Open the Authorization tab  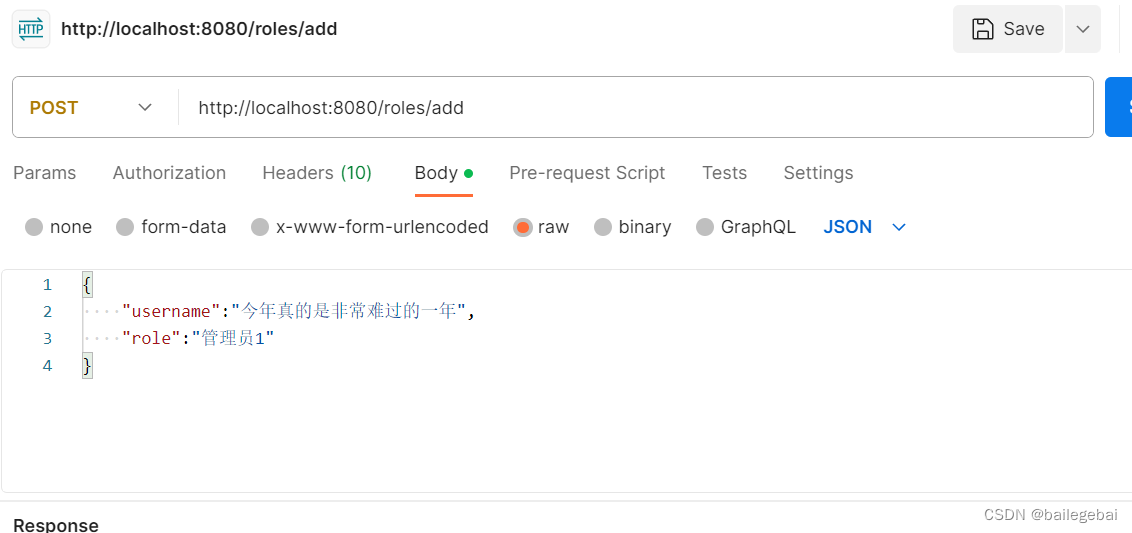169,173
